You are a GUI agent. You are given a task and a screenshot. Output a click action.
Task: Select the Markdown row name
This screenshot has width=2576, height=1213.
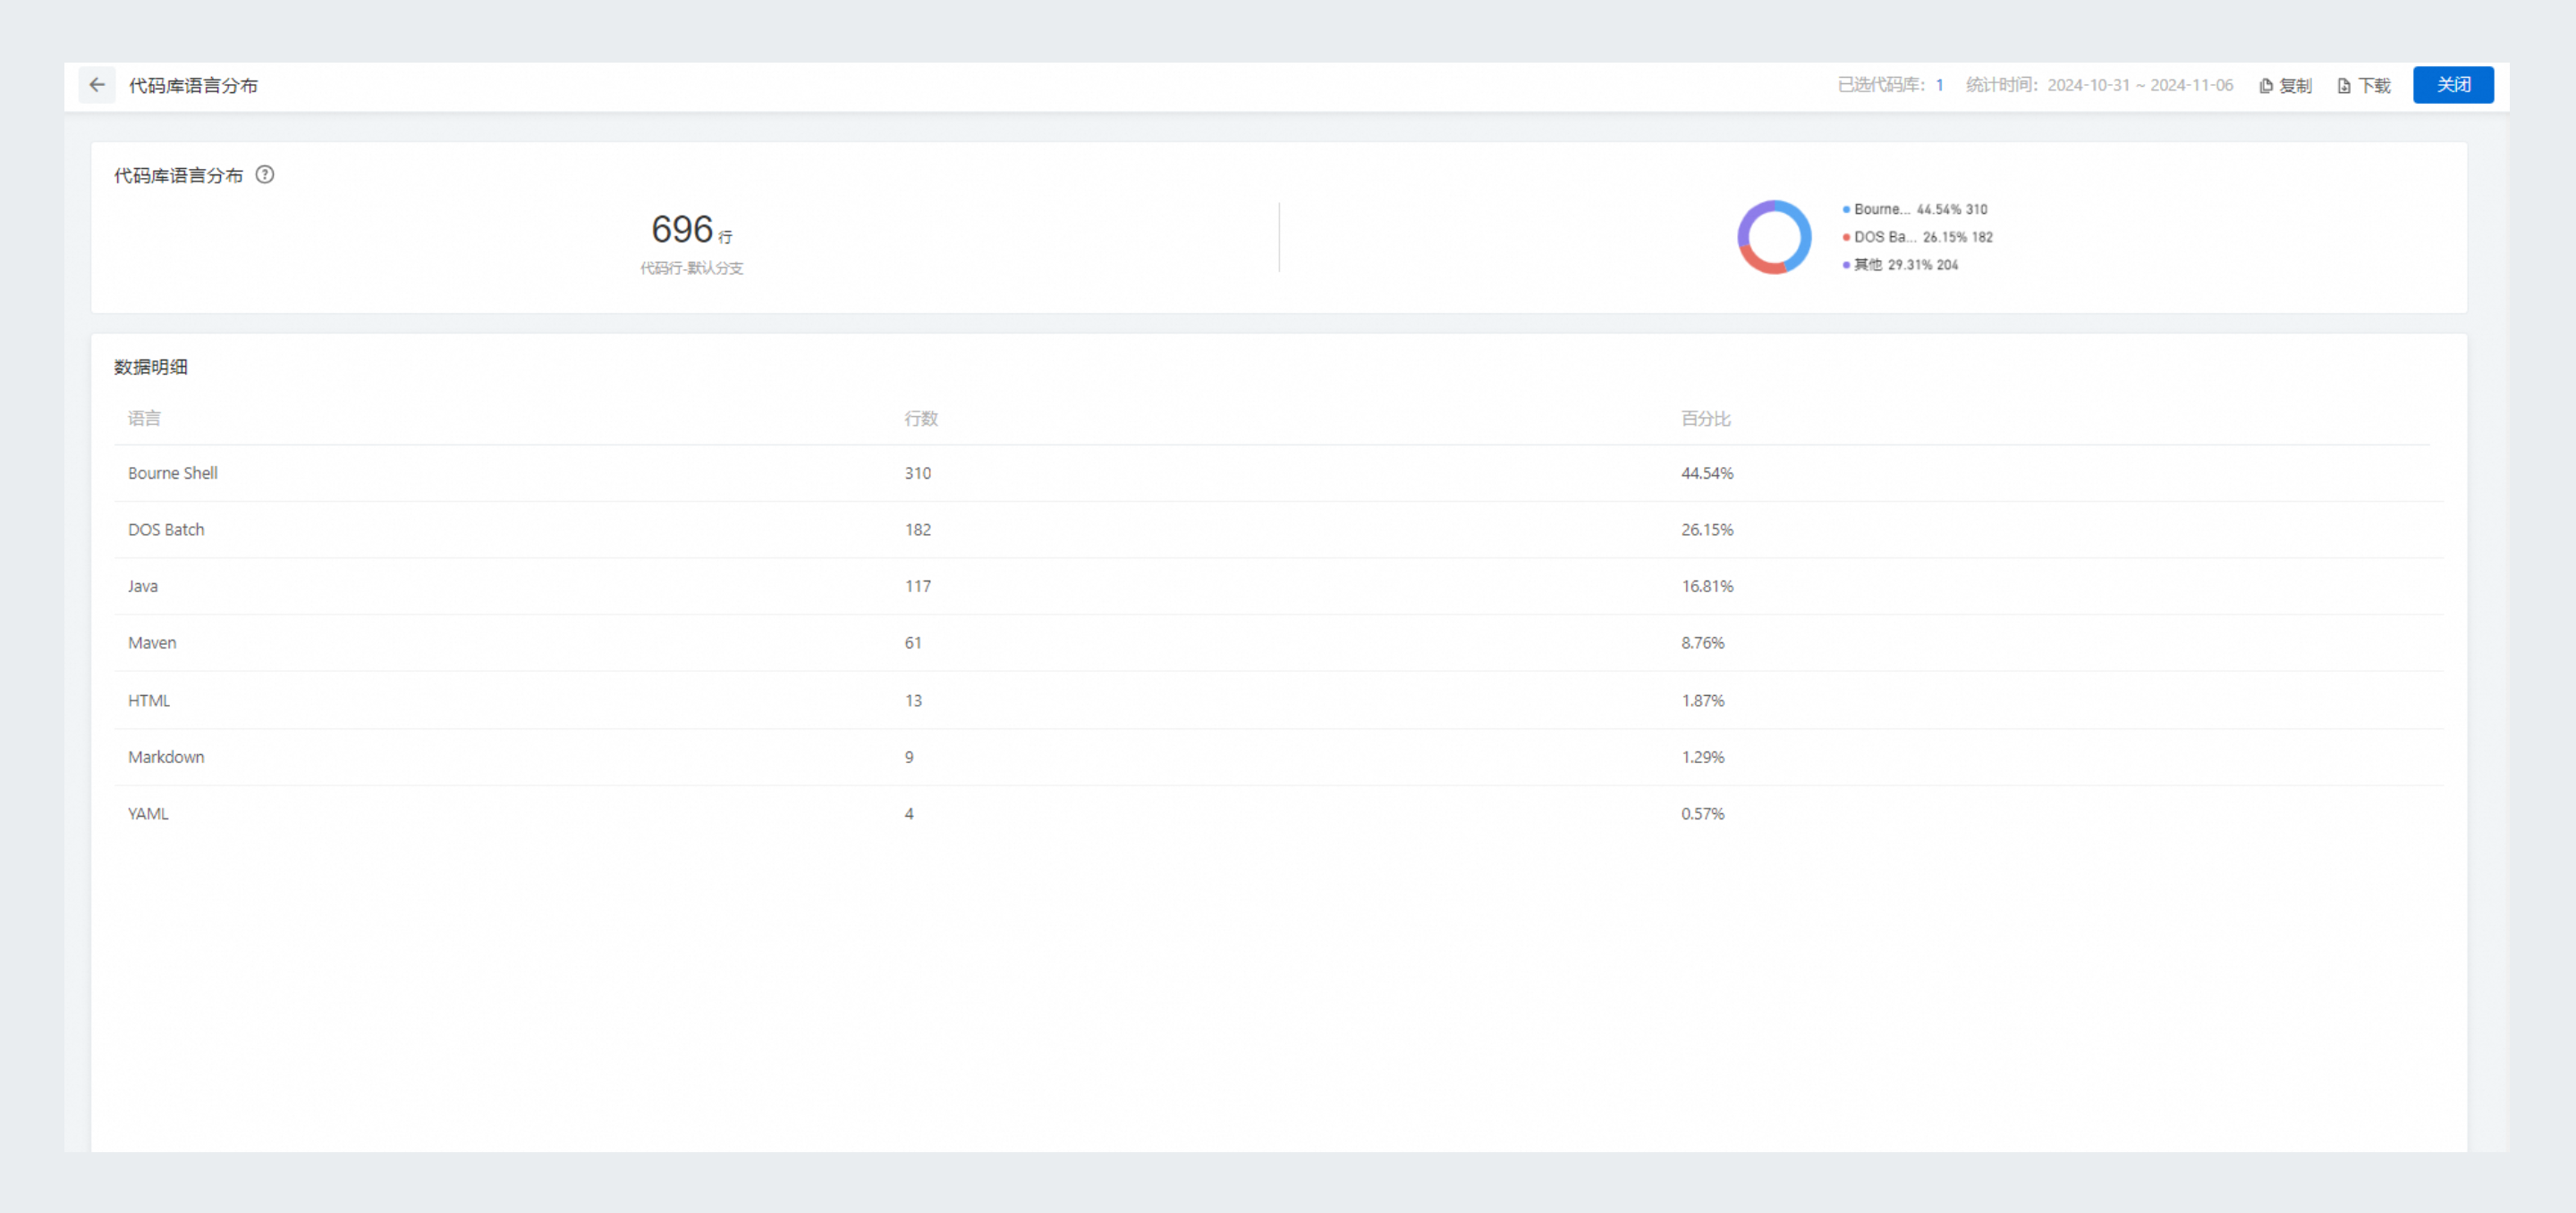[x=166, y=757]
